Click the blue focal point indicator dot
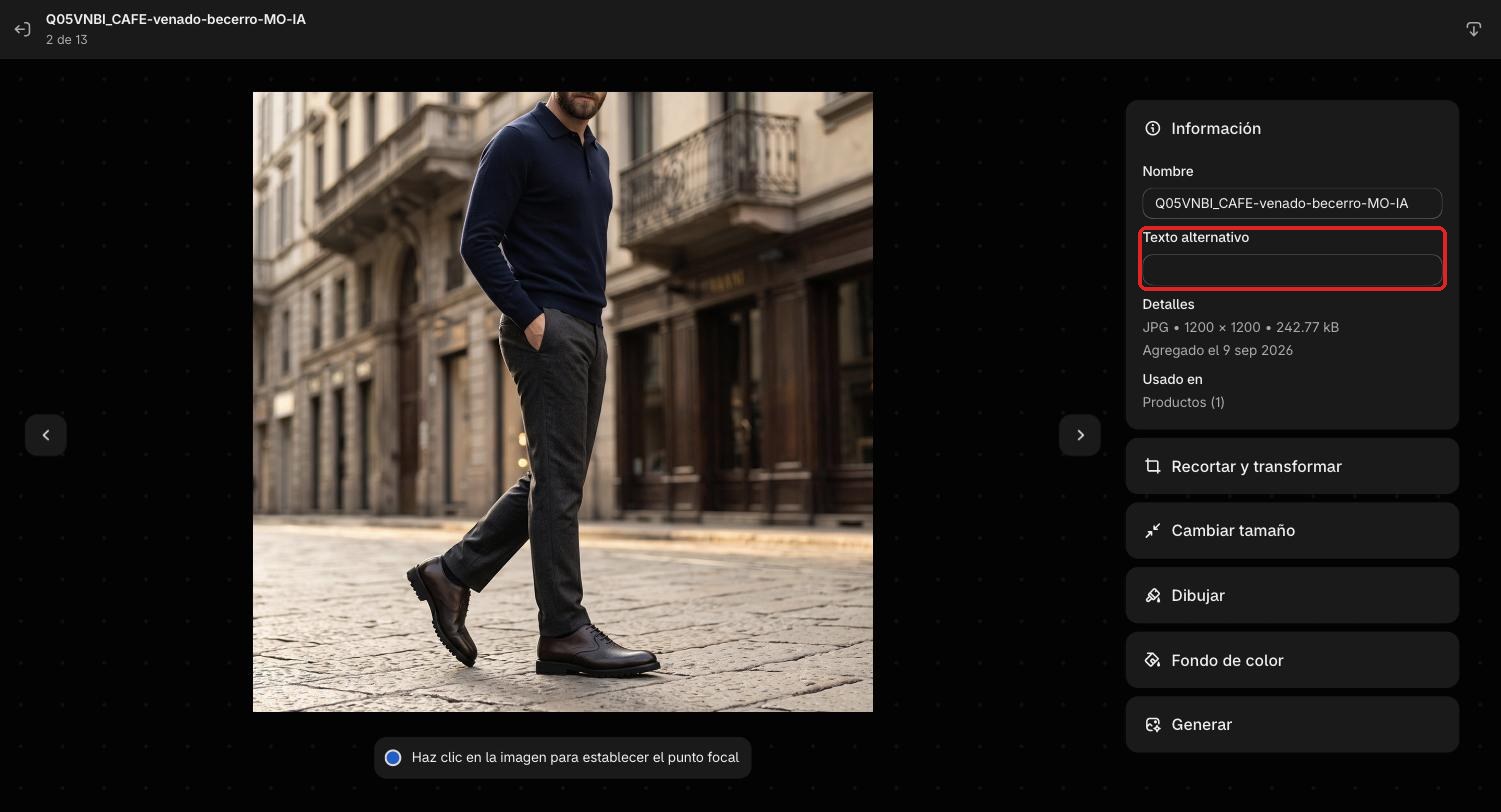The image size is (1501, 812). [393, 758]
